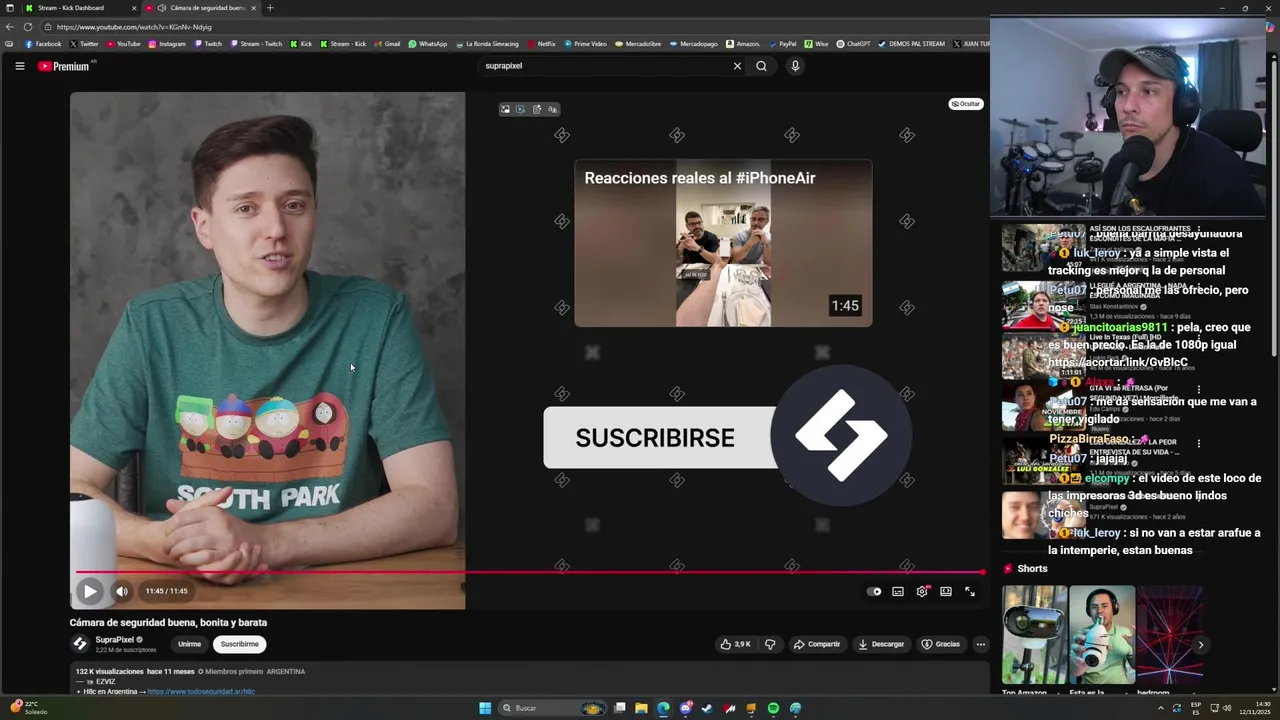This screenshot has height=720, width=1280.
Task: Open the Short of the man holding a bulb camera
Action: [1102, 634]
